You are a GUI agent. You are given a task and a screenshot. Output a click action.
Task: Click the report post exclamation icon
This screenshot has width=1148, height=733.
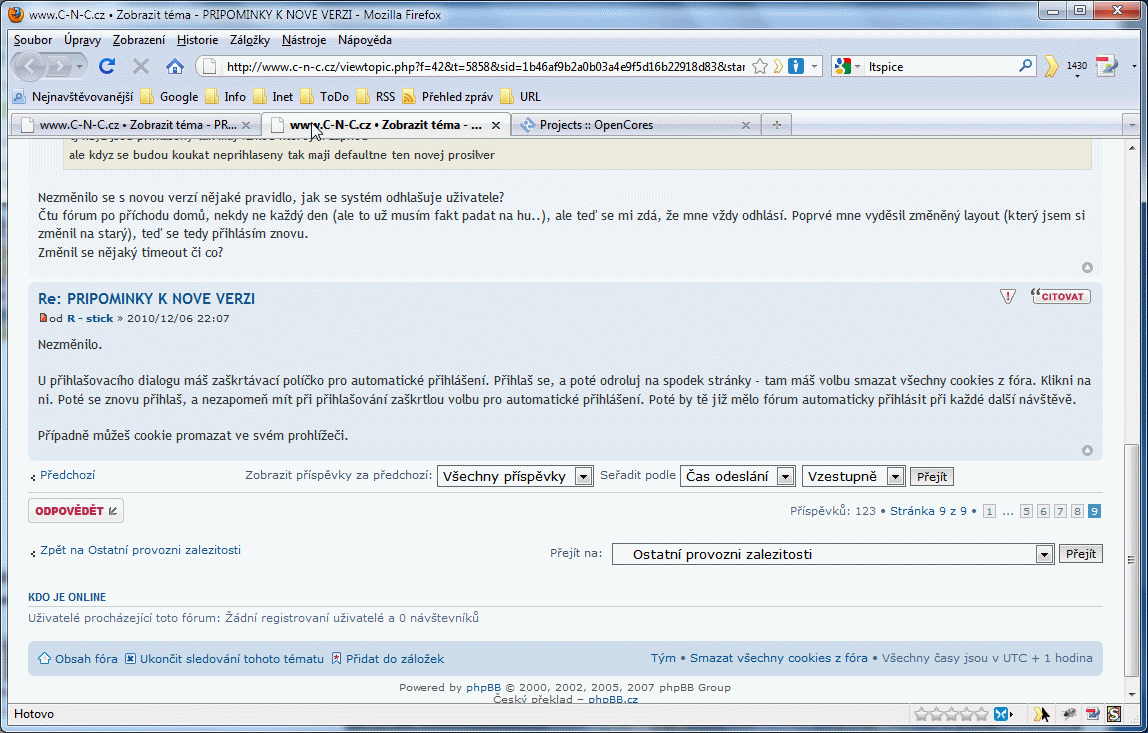pyautogui.click(x=1008, y=296)
